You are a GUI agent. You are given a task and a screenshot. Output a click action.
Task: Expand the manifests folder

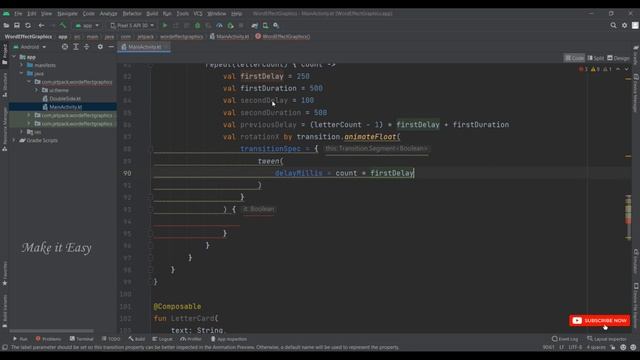click(x=22, y=65)
